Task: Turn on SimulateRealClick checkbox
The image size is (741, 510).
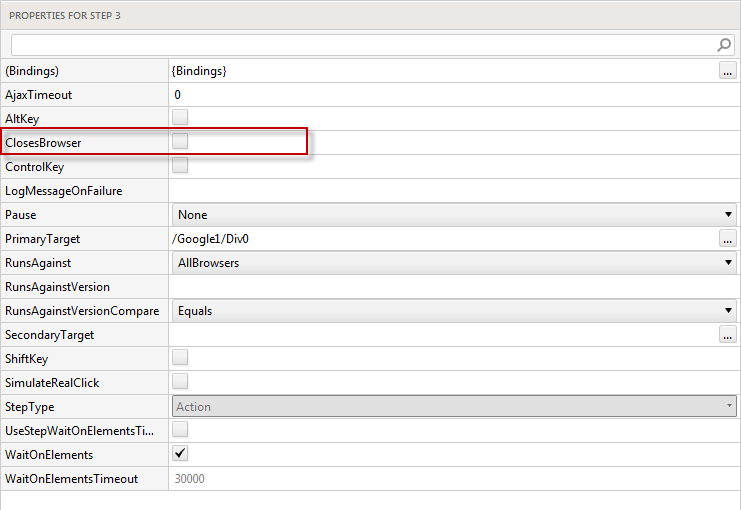Action: click(x=180, y=382)
